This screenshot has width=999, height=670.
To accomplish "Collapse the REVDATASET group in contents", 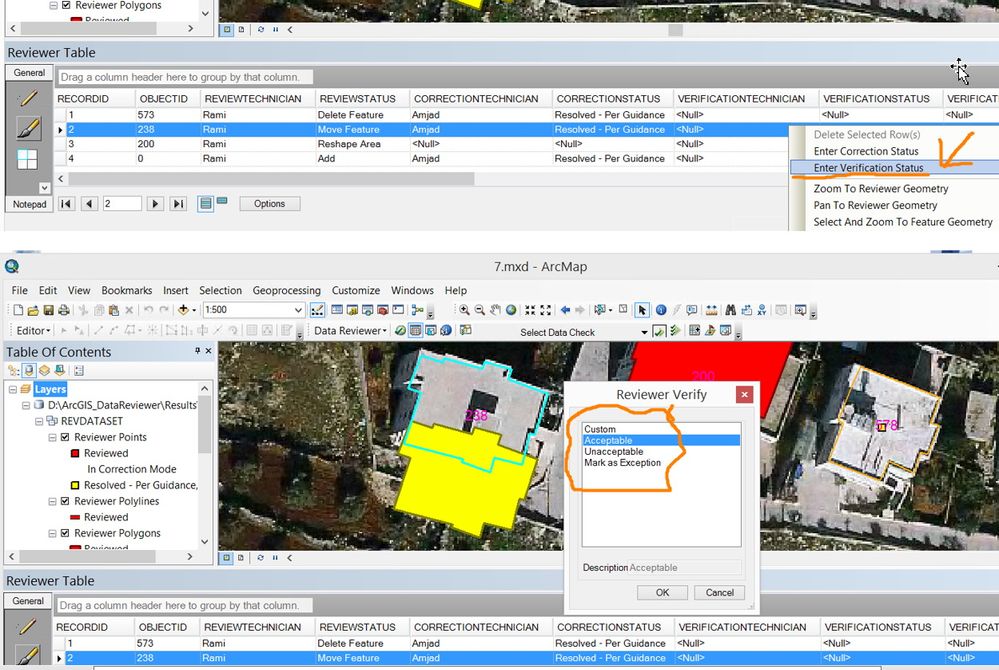I will coord(40,421).
